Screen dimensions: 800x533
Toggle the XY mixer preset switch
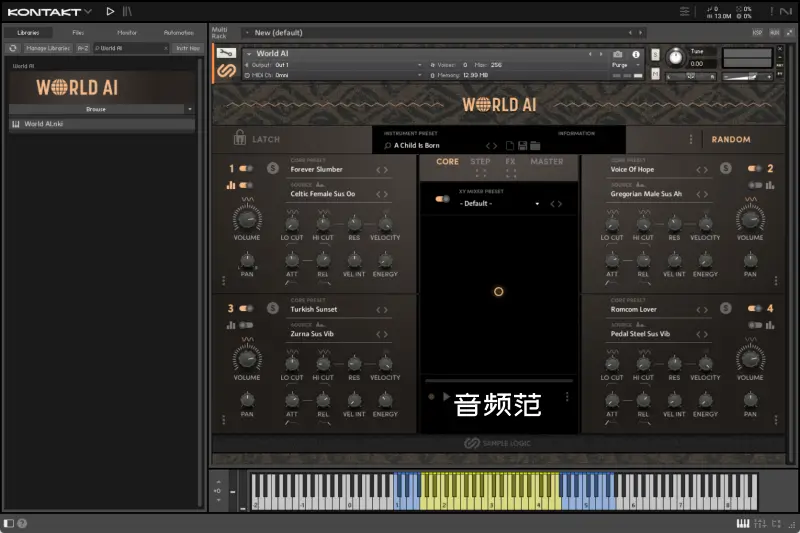442,199
